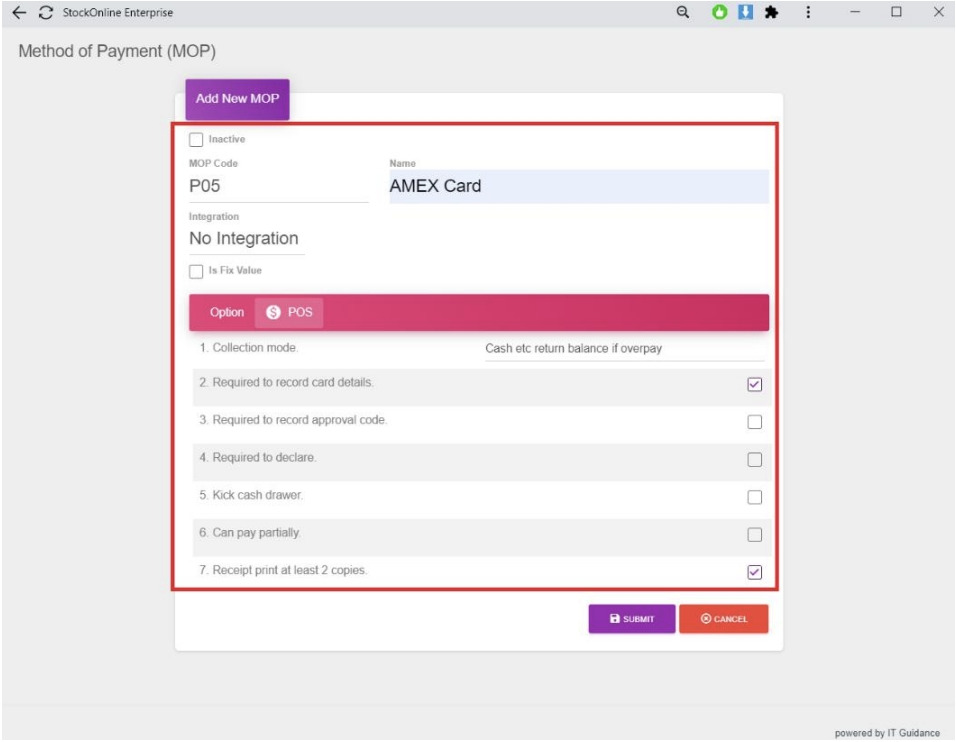Click the refresh icon beside StockOnline Enterprise
The height and width of the screenshot is (742, 956).
pos(44,13)
